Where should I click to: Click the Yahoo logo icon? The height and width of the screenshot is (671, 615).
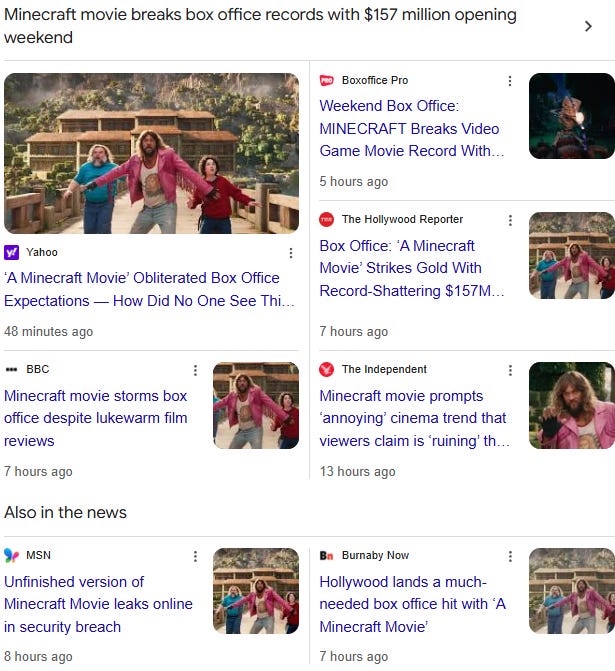point(12,252)
